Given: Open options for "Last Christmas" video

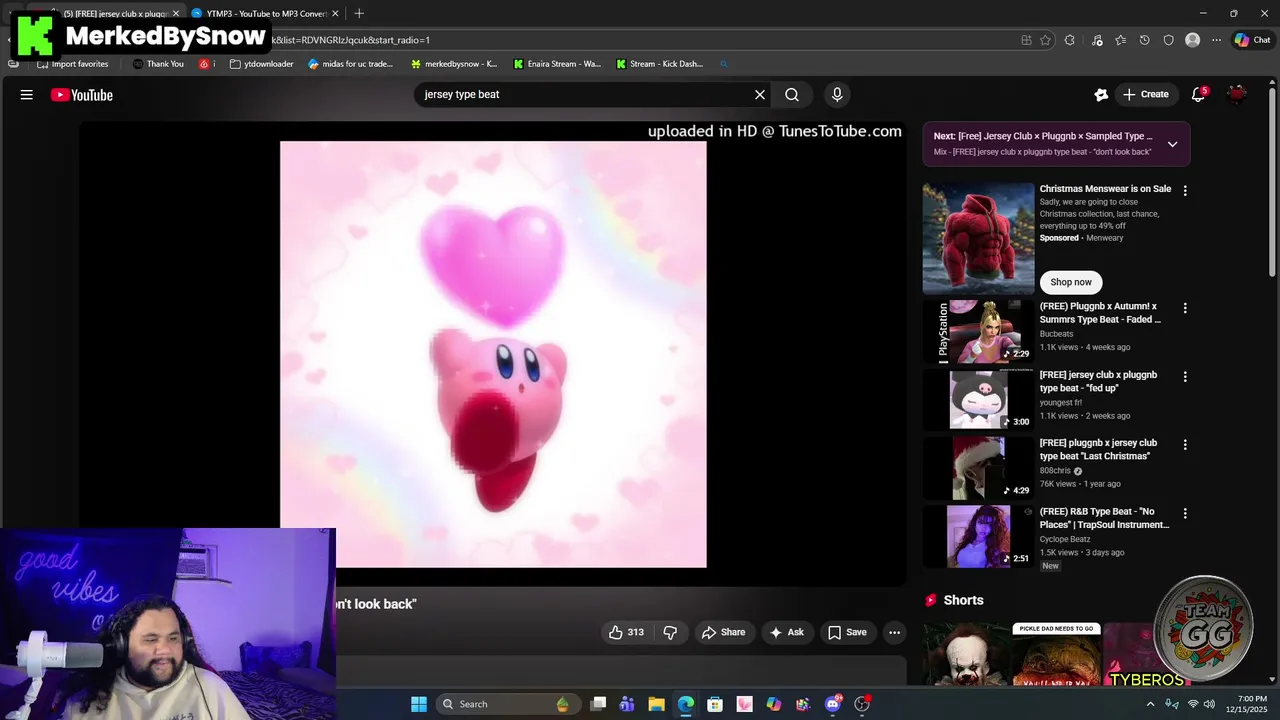Looking at the screenshot, I should pyautogui.click(x=1185, y=445).
